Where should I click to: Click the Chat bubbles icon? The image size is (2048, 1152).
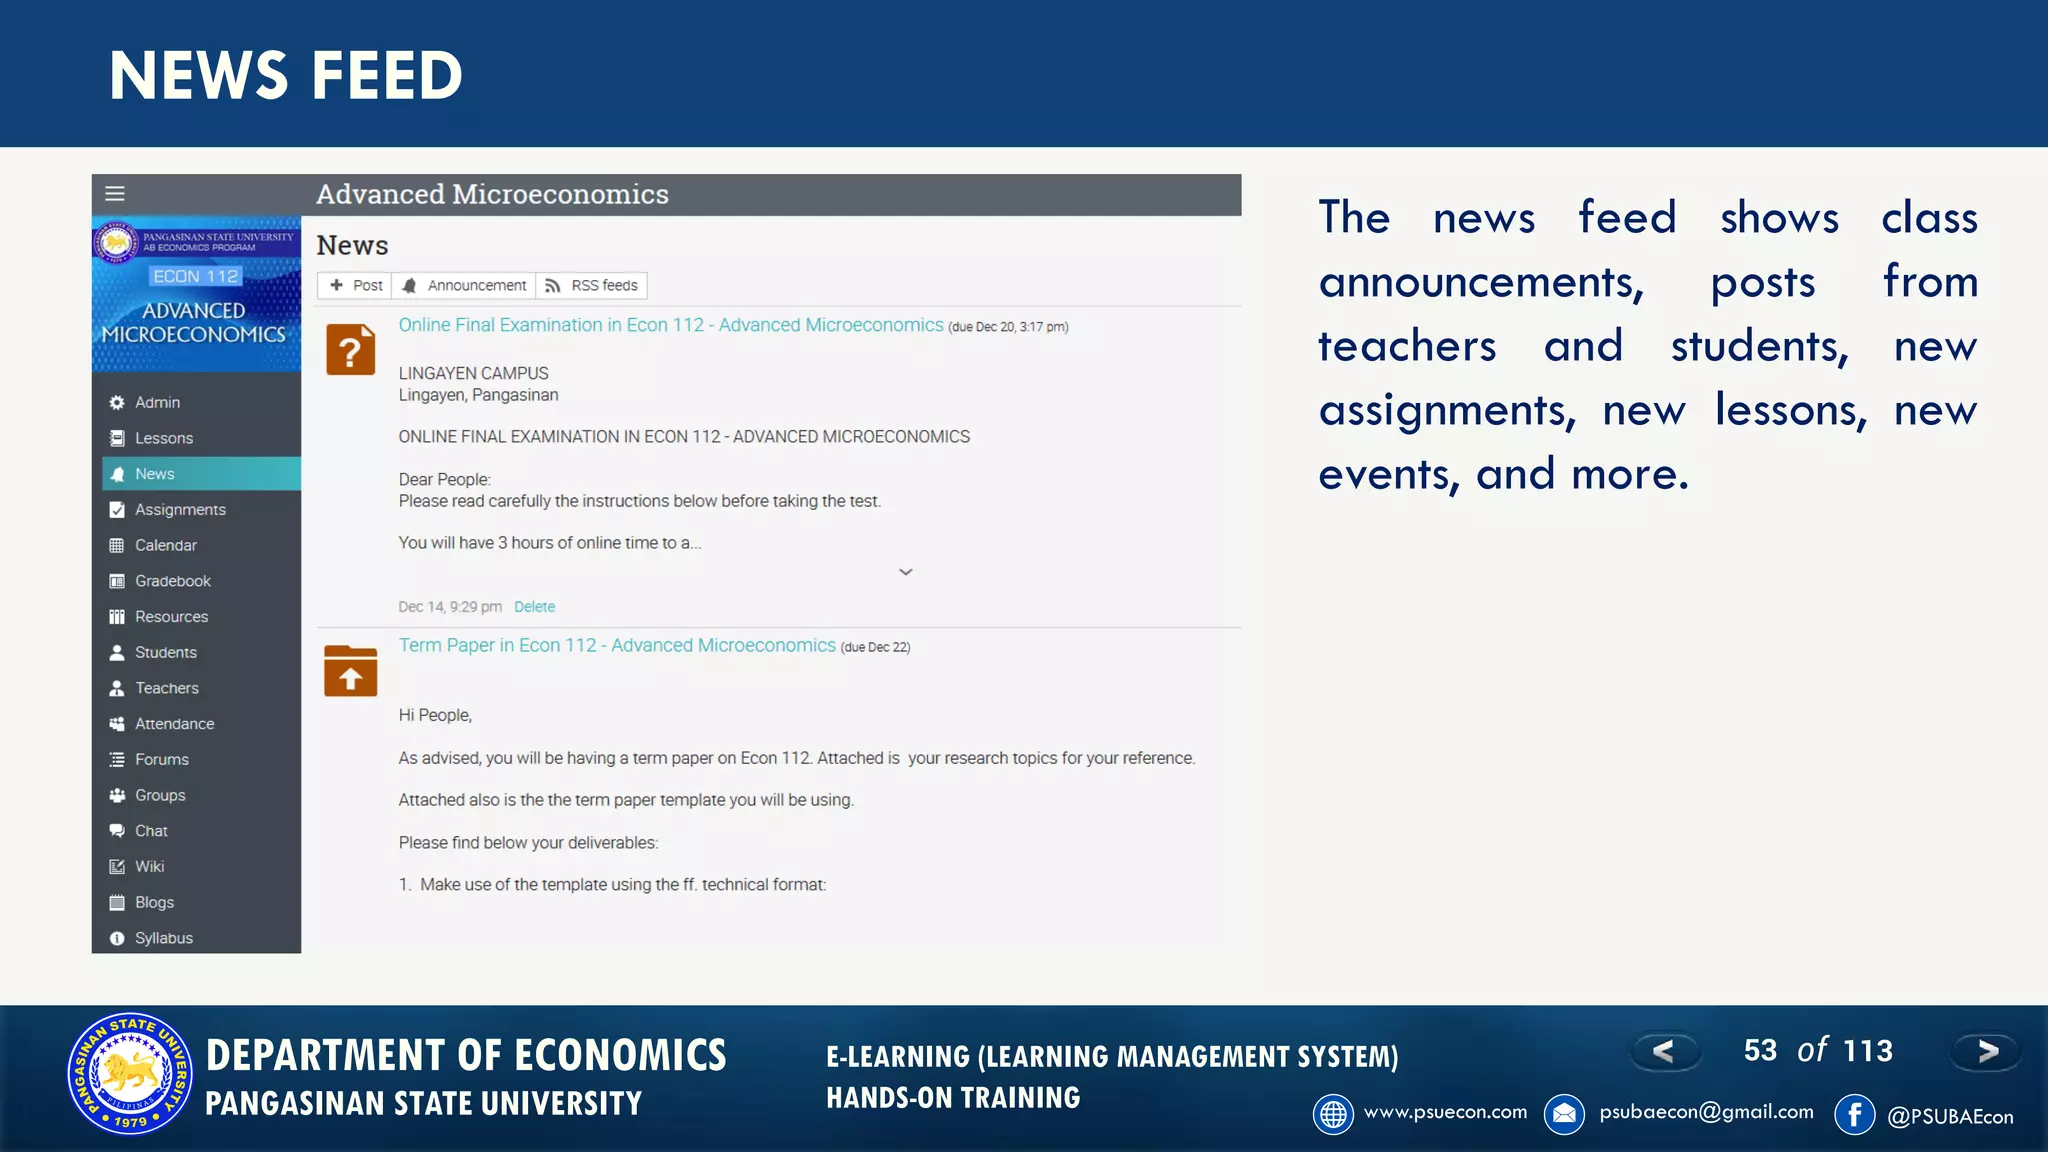tap(117, 831)
